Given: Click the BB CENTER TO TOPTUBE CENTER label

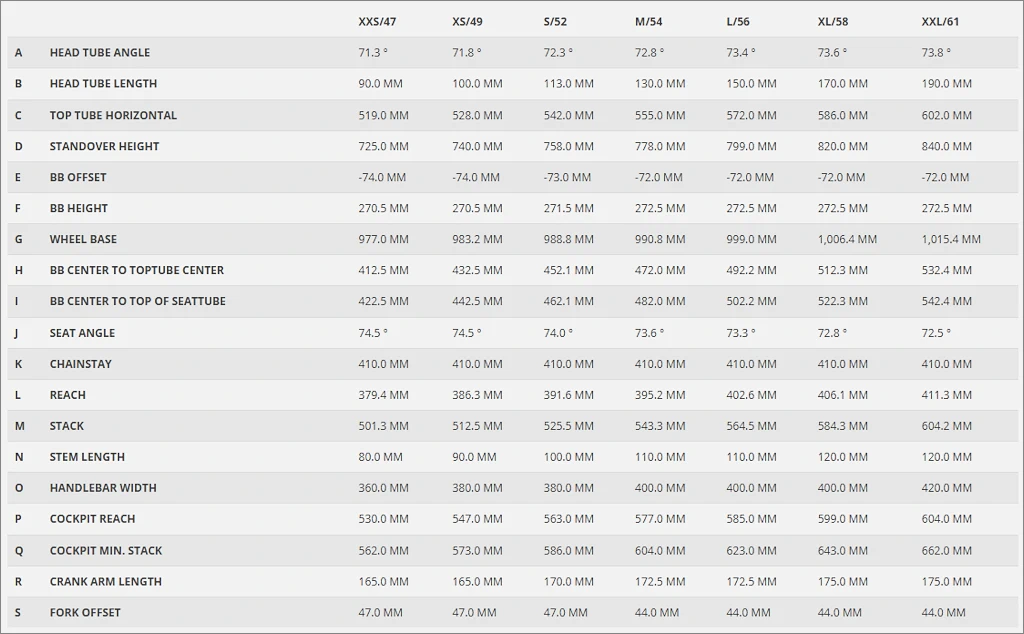Looking at the screenshot, I should pyautogui.click(x=137, y=270).
